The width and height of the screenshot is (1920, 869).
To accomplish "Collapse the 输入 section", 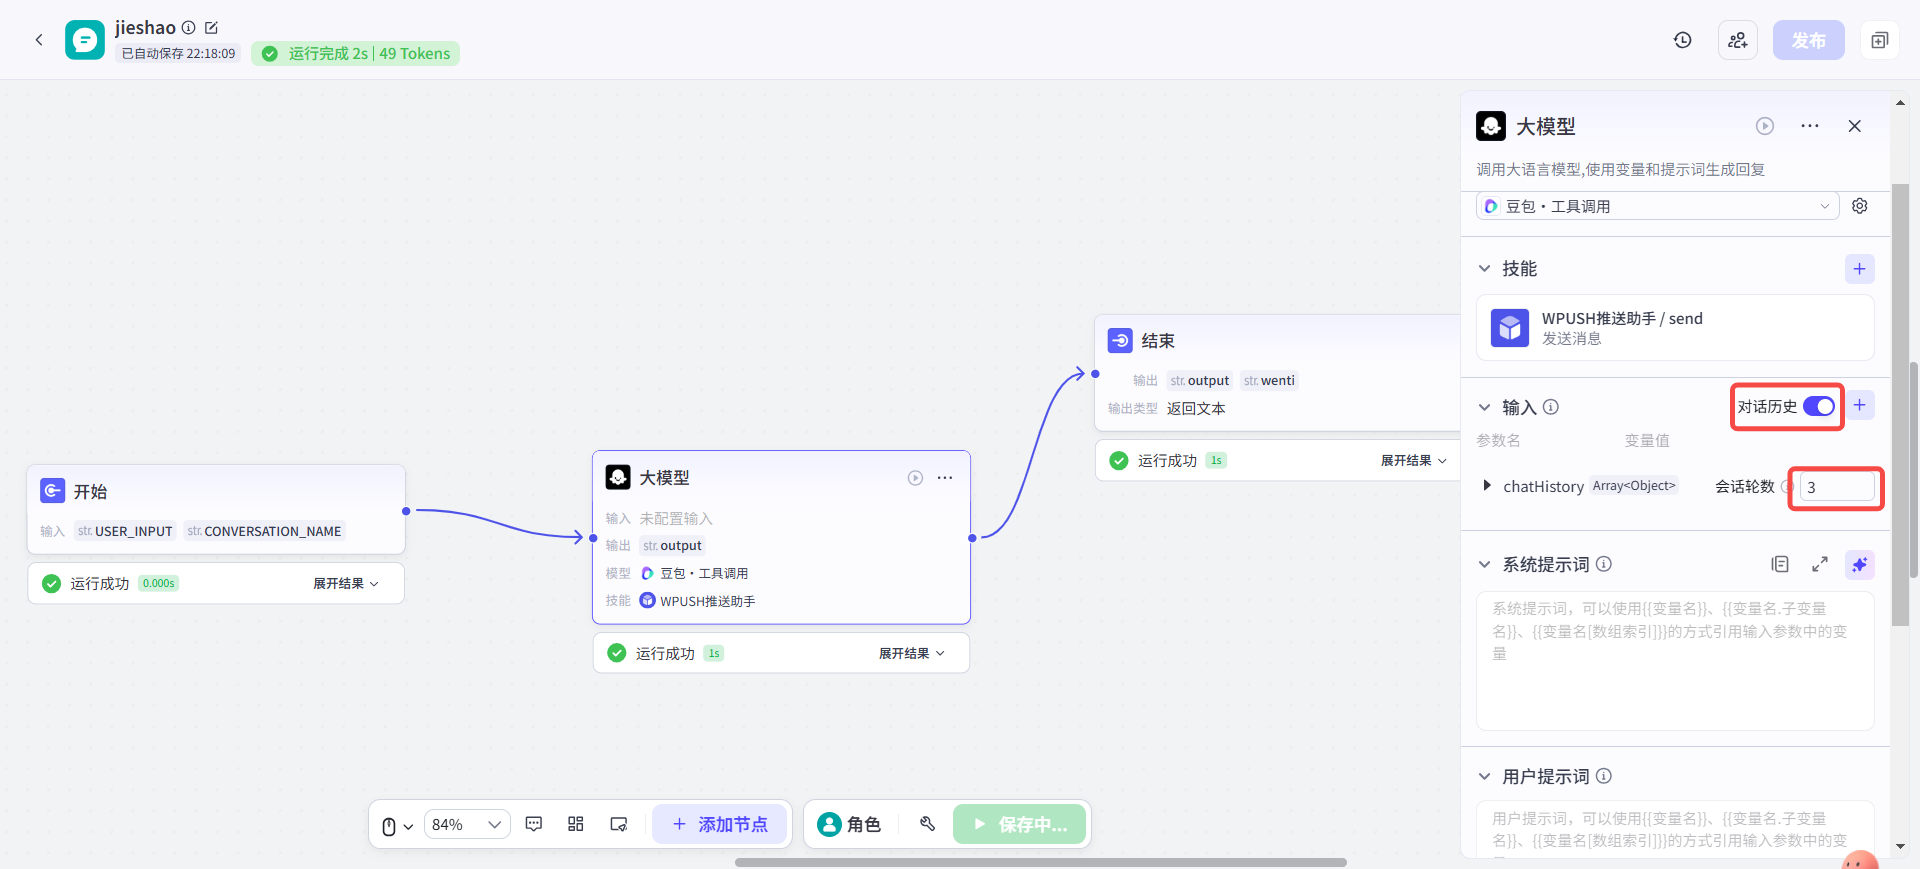I will pos(1485,407).
